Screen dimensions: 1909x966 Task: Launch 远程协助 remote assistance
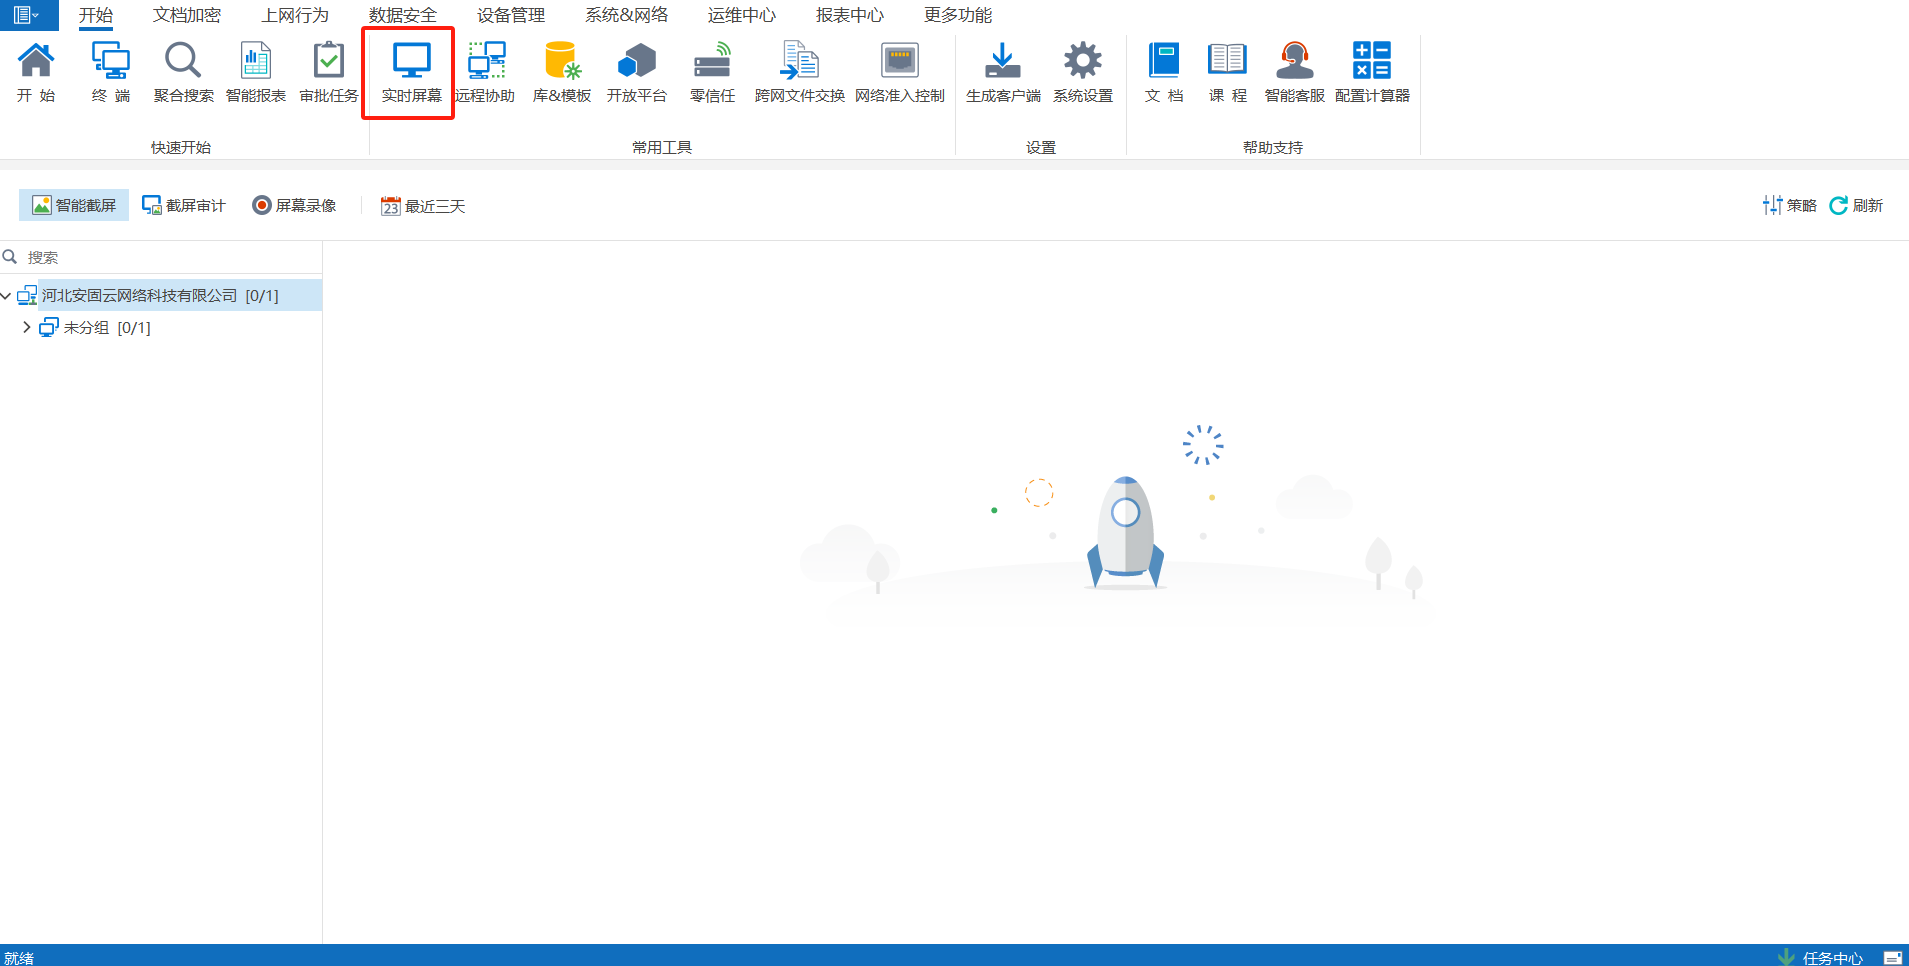pos(486,72)
